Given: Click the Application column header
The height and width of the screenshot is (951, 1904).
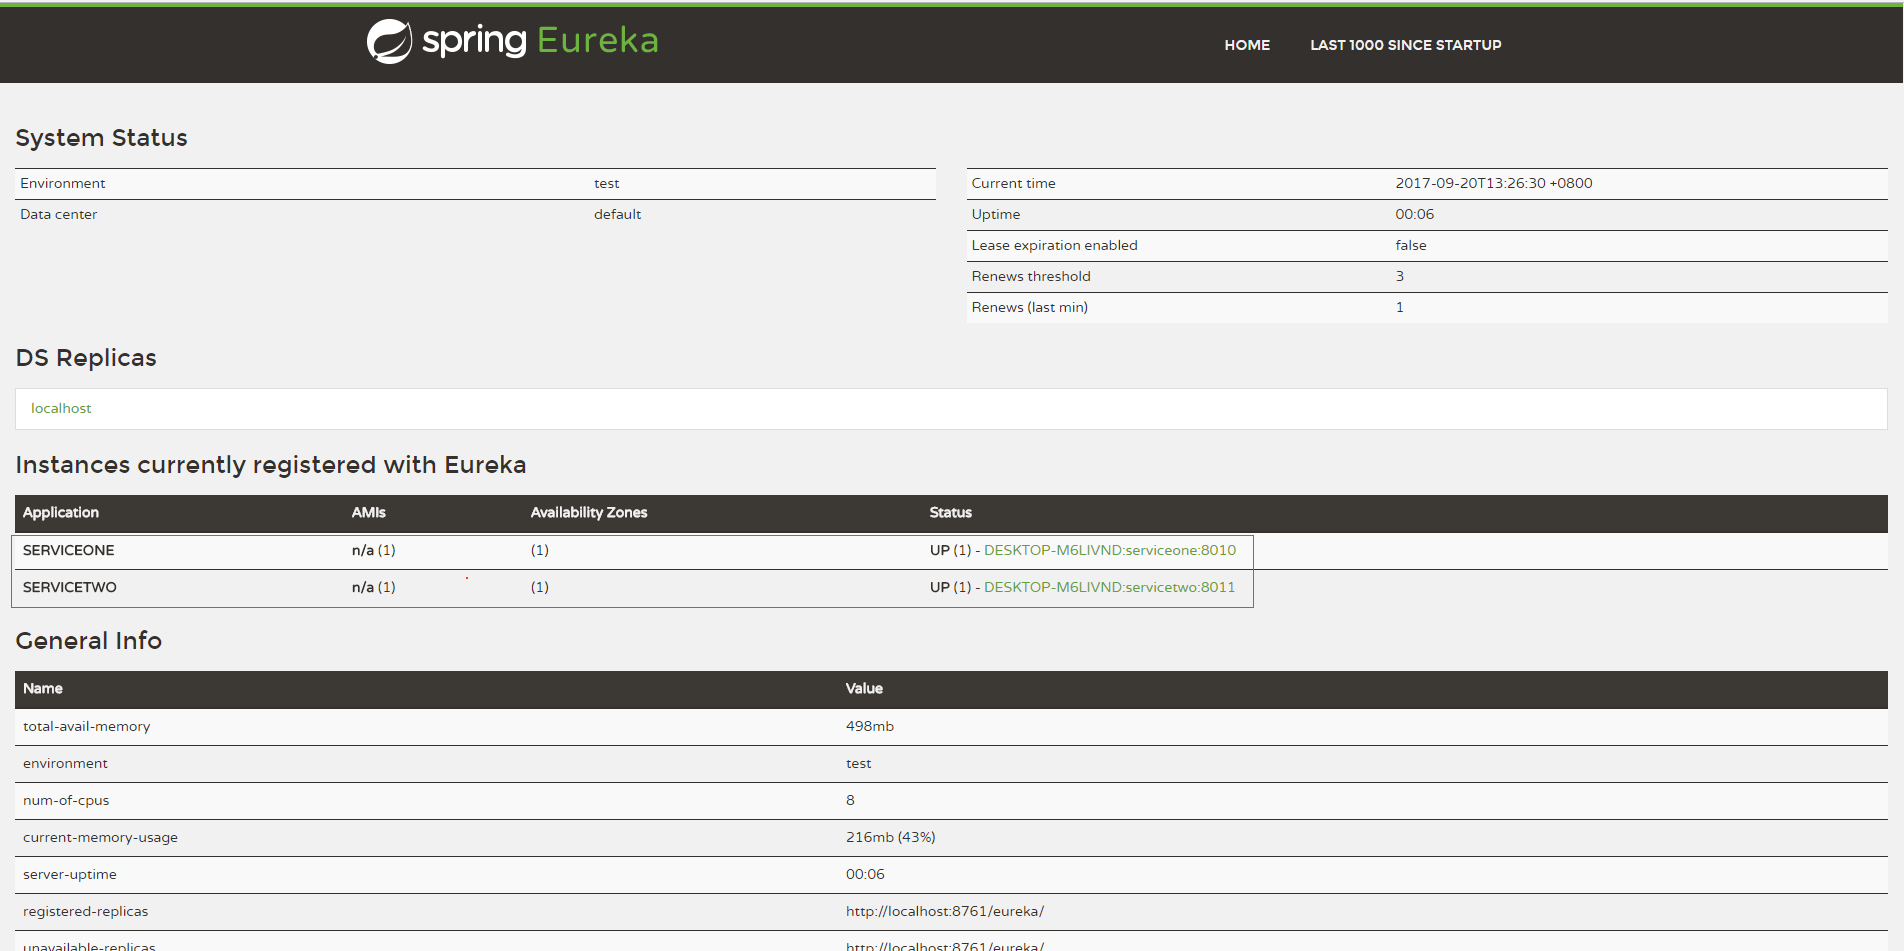Looking at the screenshot, I should coord(61,512).
